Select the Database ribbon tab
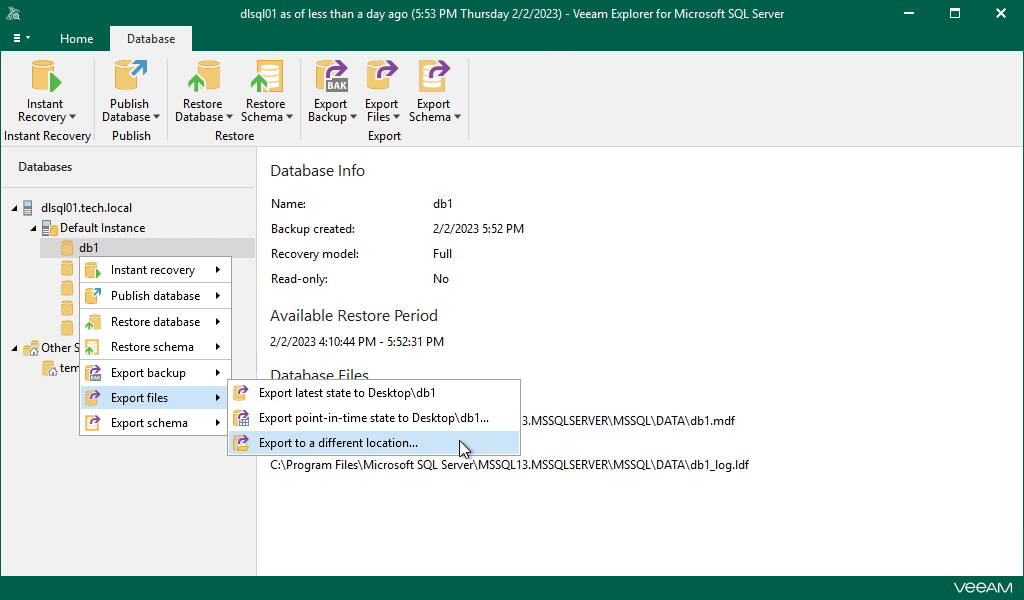Screen dimensions: 1024x600 tap(151, 39)
